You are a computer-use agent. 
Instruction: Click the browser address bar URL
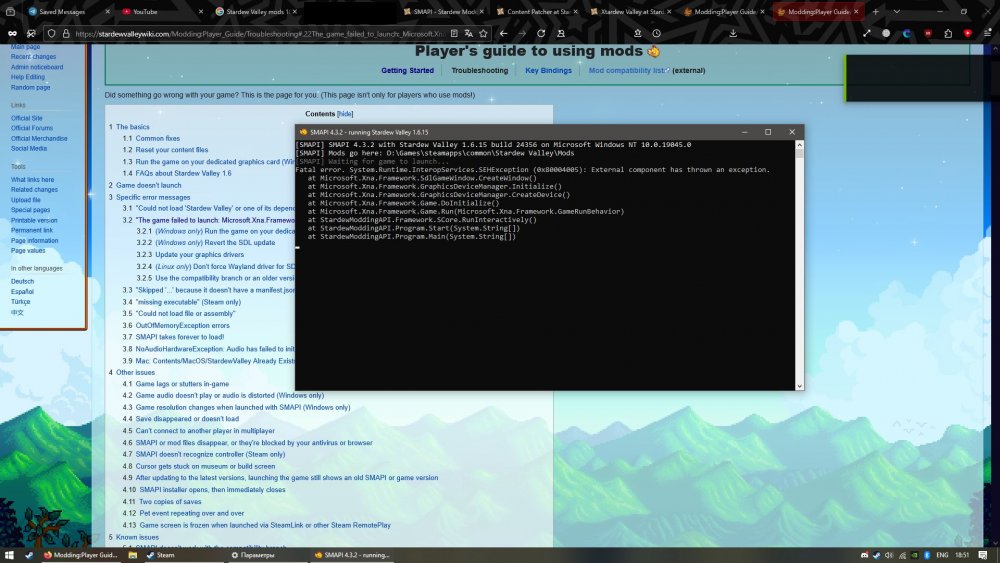click(260, 33)
